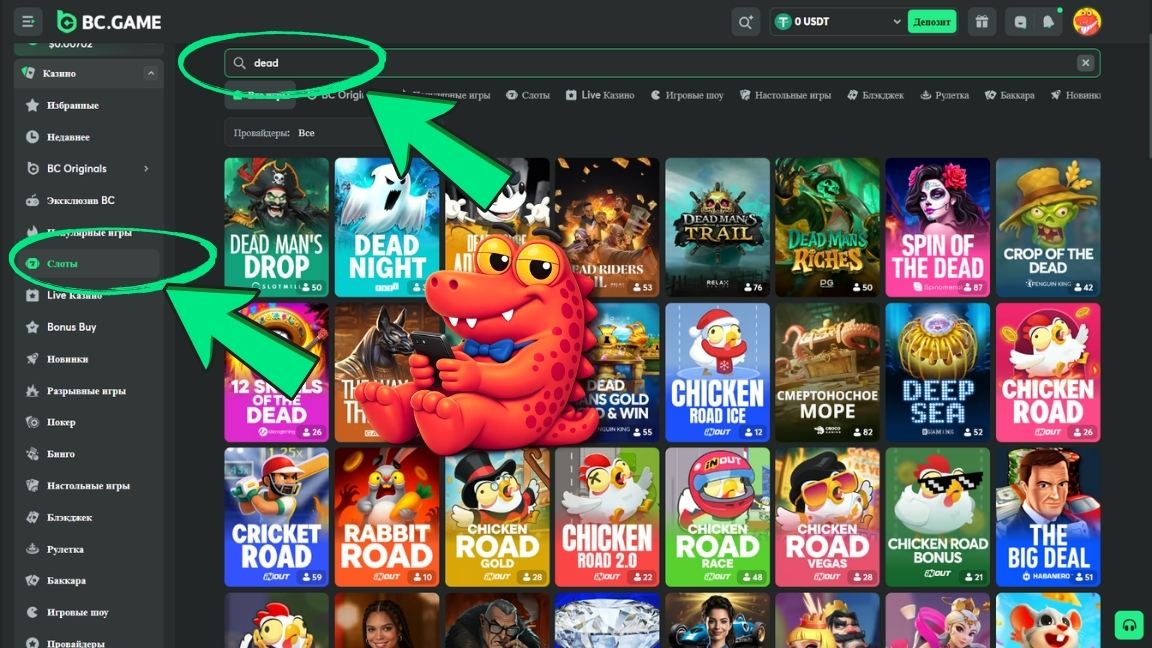Viewport: 1152px width, 648px height.
Task: Open Новинки in sidebar
Action: [x=87, y=359]
